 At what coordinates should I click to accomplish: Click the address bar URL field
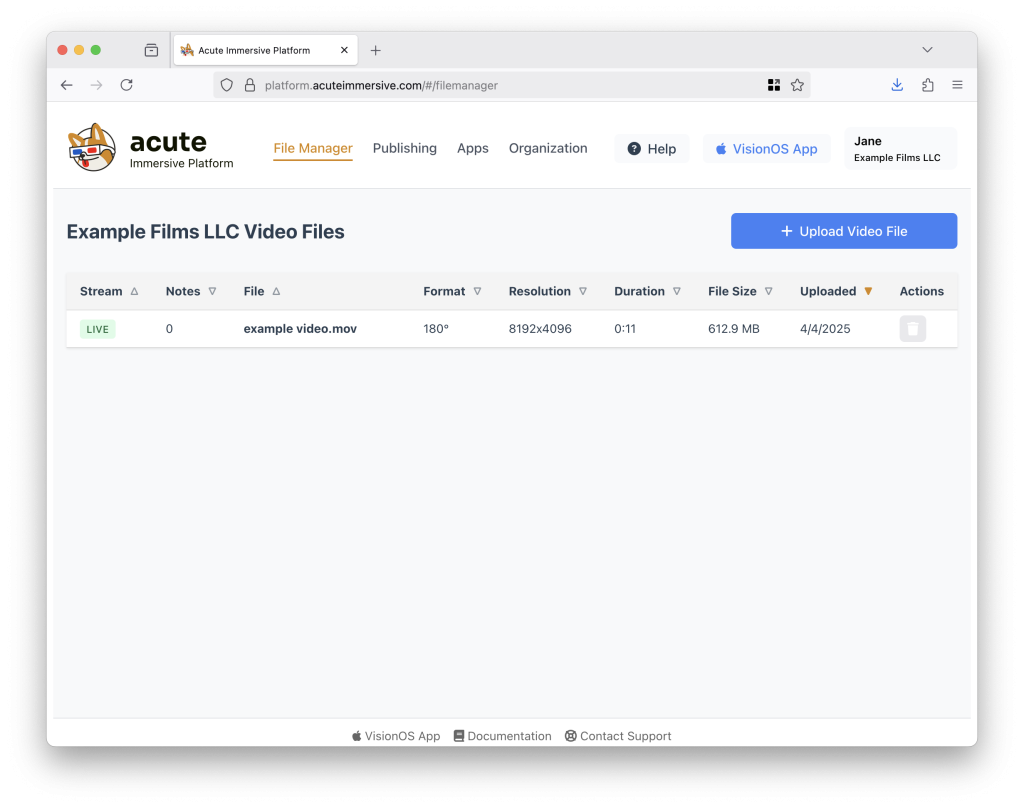pyautogui.click(x=512, y=85)
